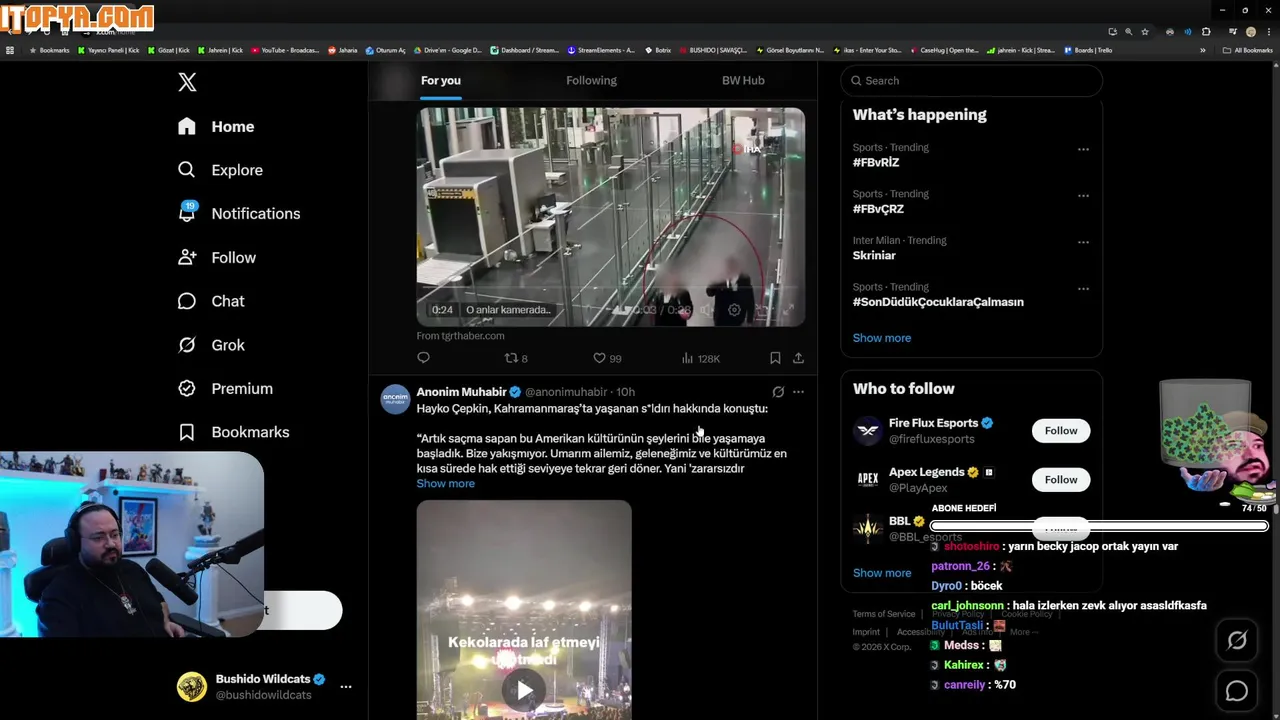Share the airport video post
Screen dimensions: 1280x720
(798, 358)
